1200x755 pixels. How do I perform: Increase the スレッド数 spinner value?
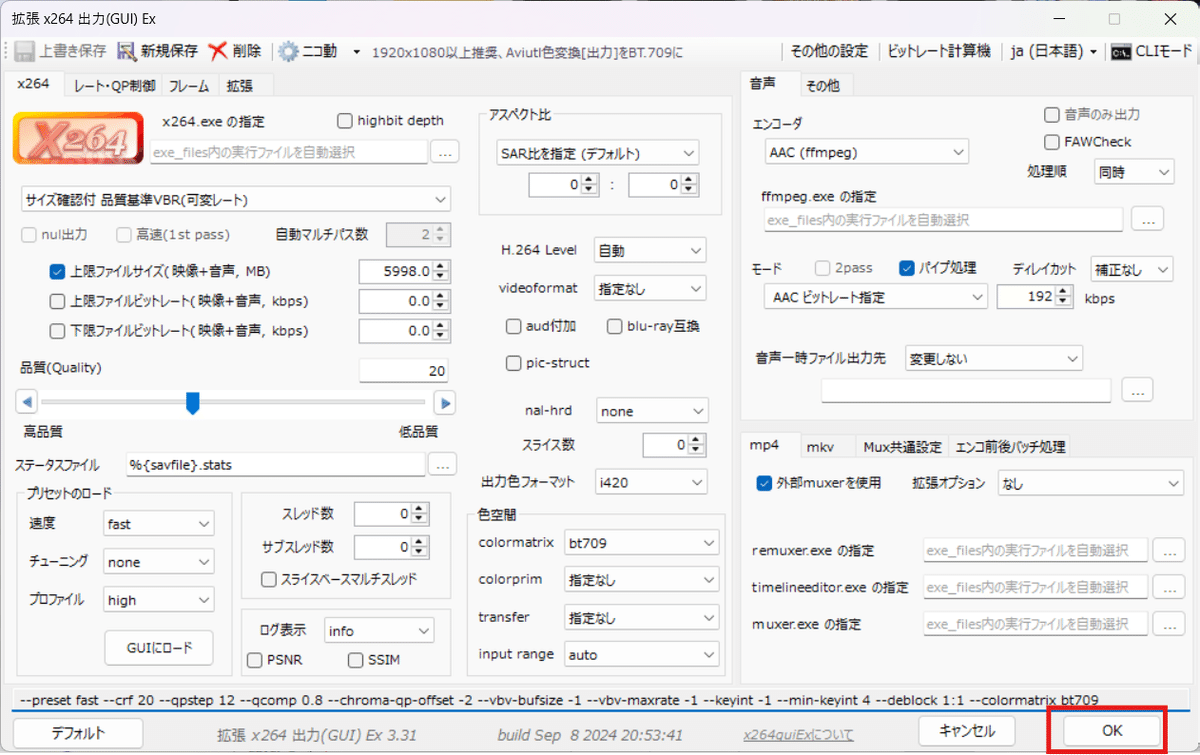419,508
